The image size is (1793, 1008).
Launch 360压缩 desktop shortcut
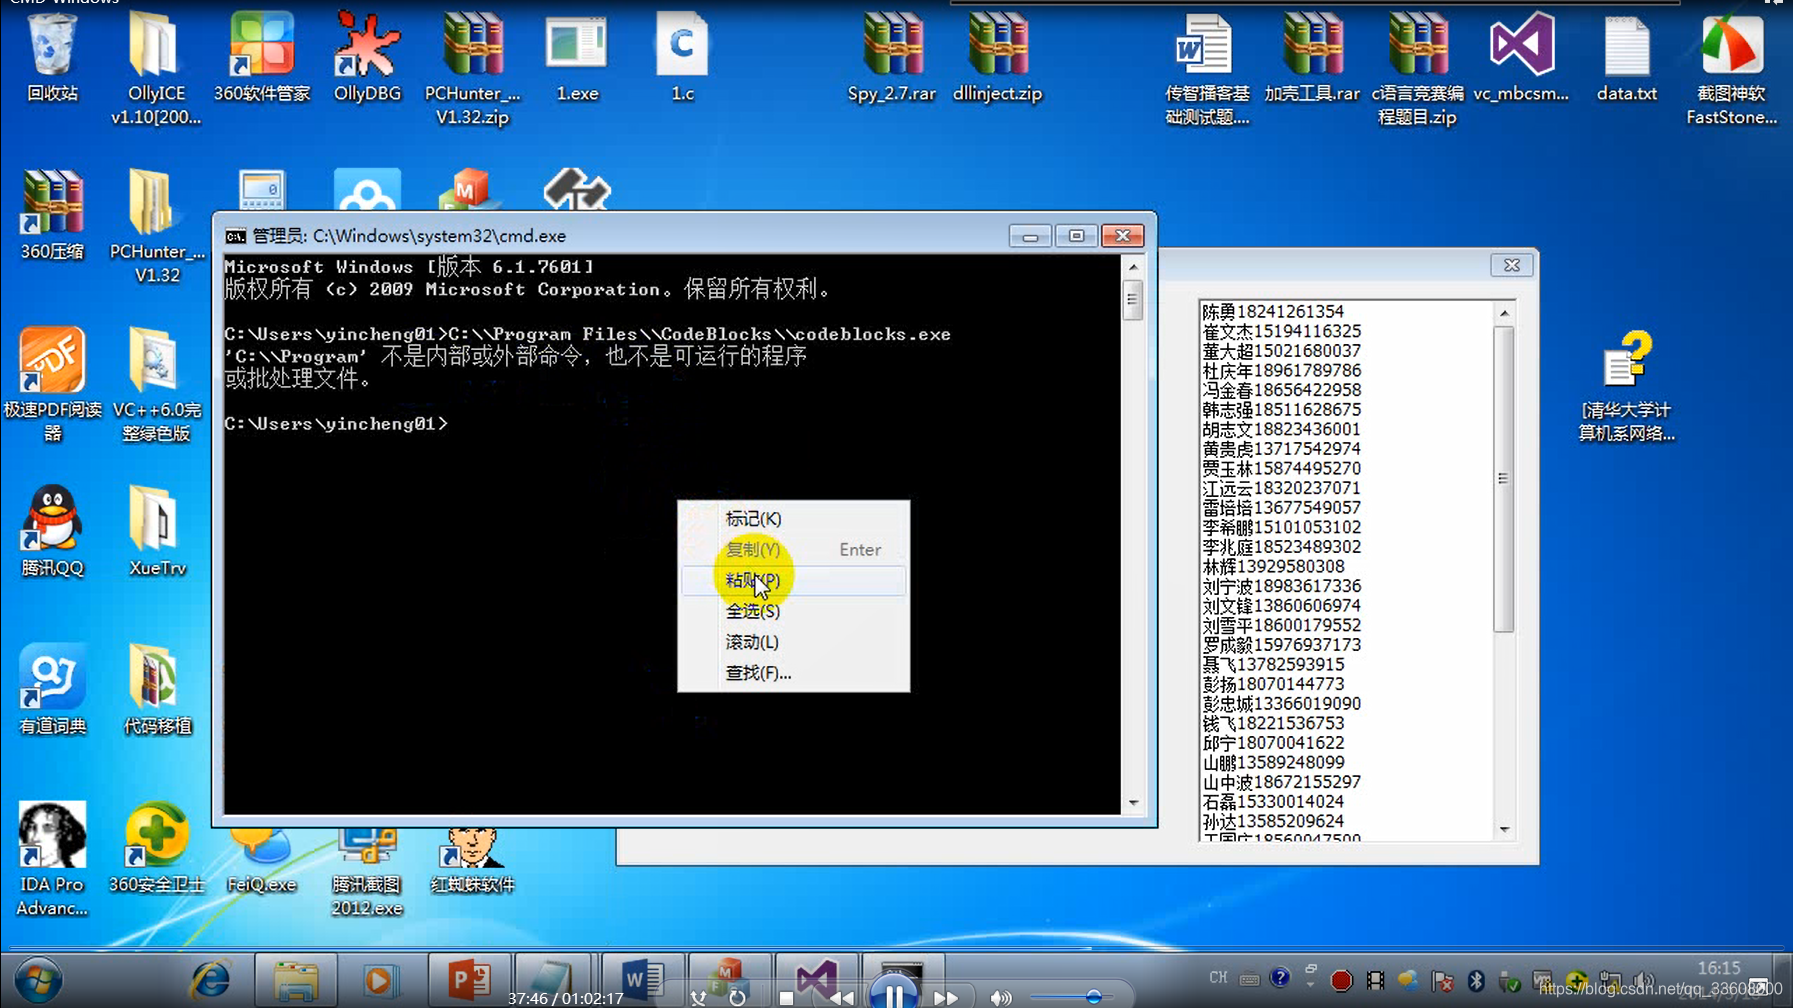click(x=52, y=214)
